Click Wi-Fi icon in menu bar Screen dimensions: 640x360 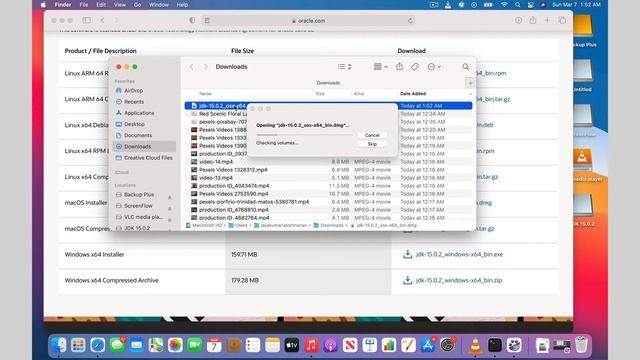coord(504,5)
